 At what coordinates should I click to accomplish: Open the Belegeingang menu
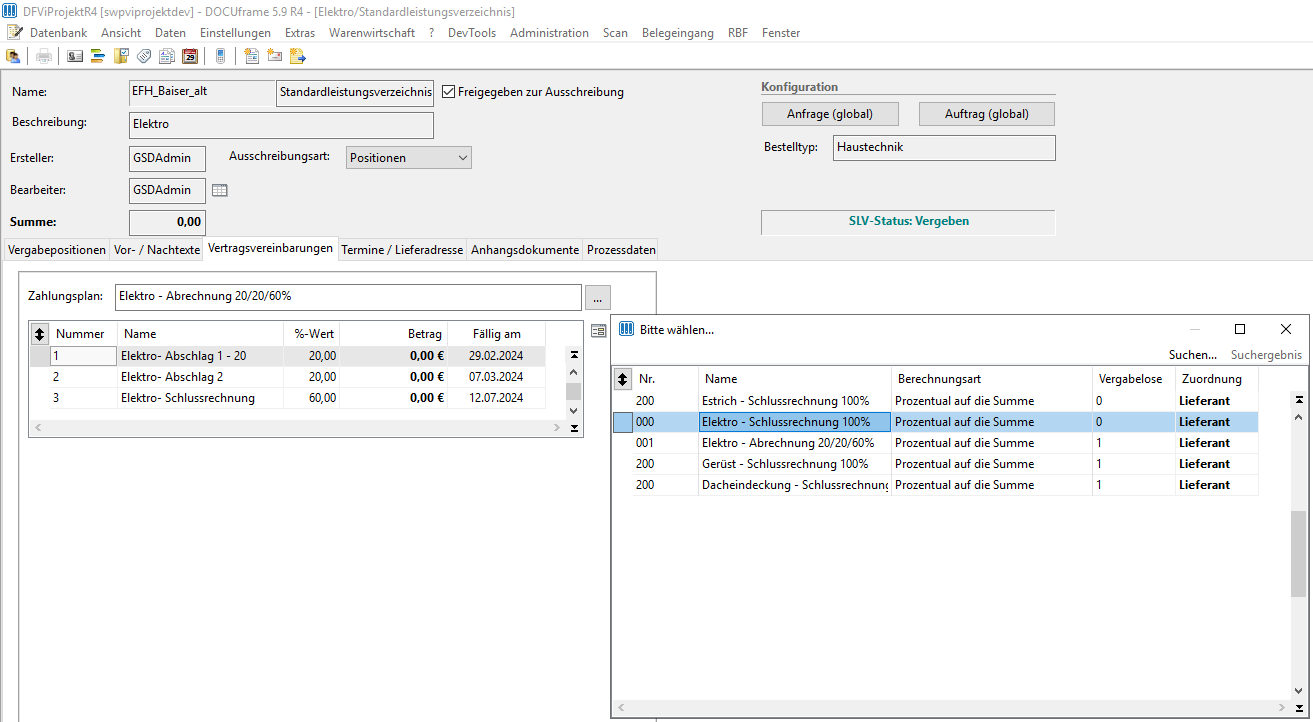tap(678, 33)
